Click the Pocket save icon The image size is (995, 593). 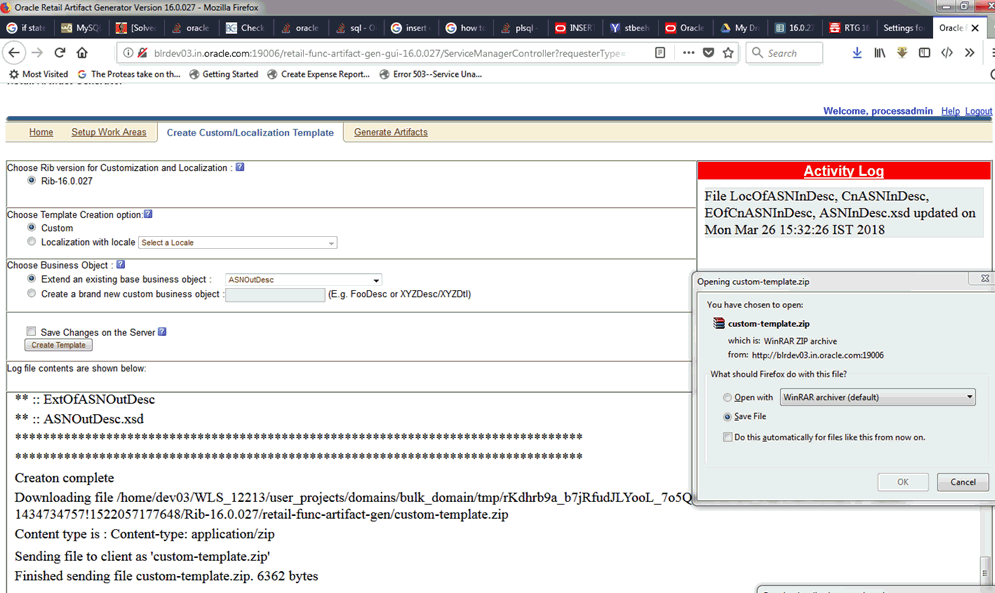pyautogui.click(x=709, y=53)
